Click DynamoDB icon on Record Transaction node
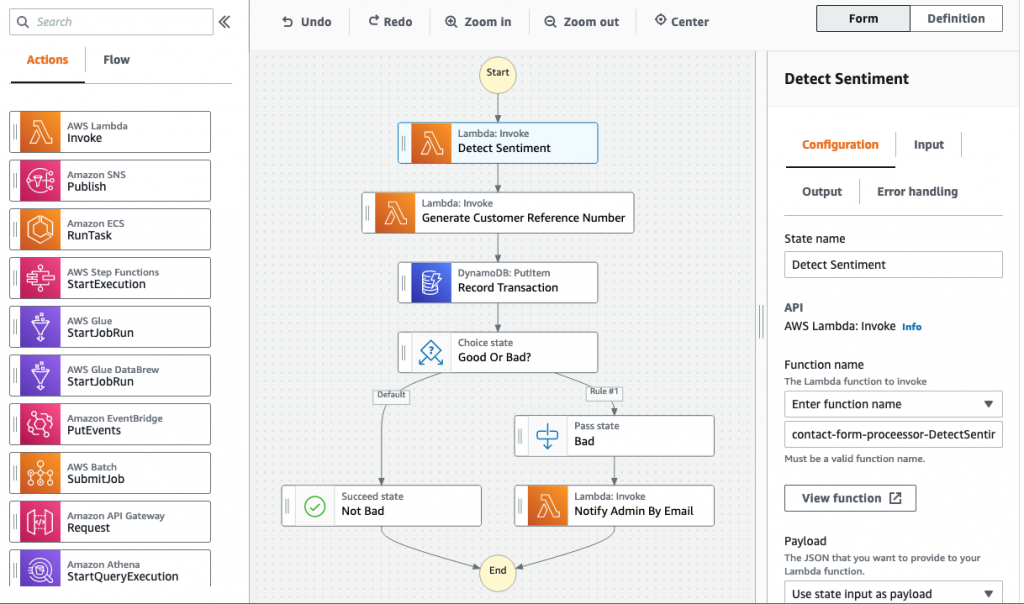1024x604 pixels. tap(431, 283)
